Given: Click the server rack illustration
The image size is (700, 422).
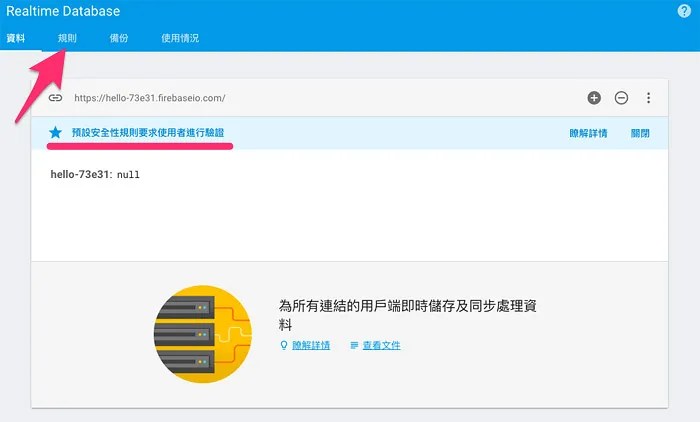Looking at the screenshot, I should pyautogui.click(x=203, y=334).
